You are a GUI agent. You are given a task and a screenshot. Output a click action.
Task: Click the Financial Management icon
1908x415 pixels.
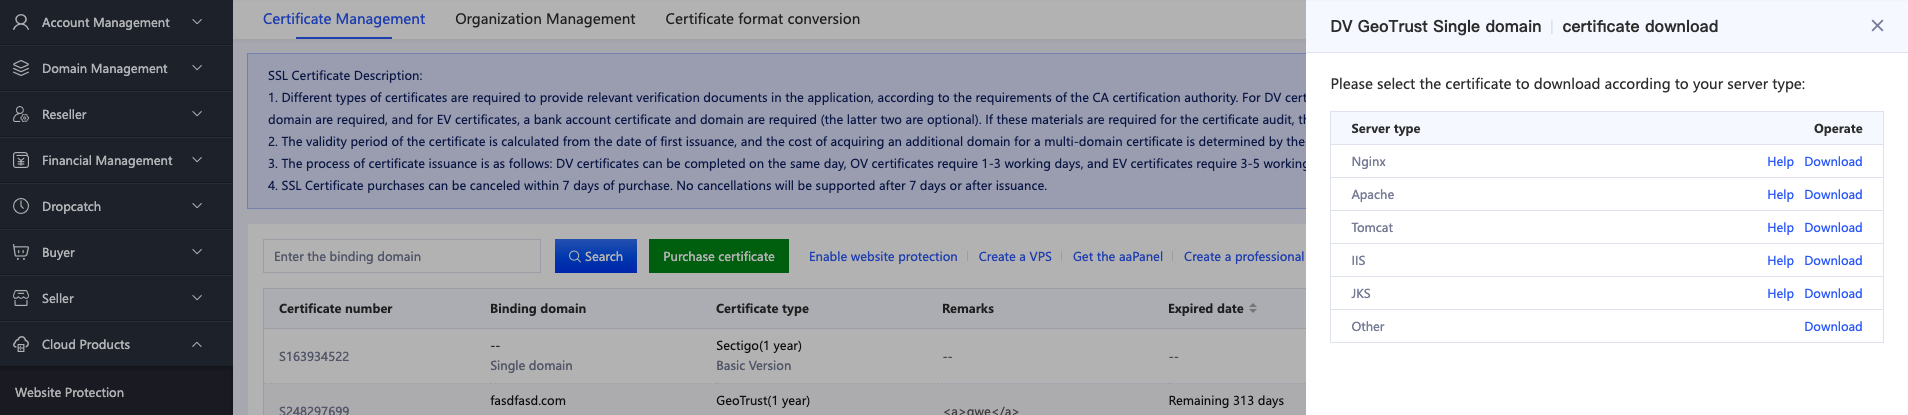(x=21, y=160)
